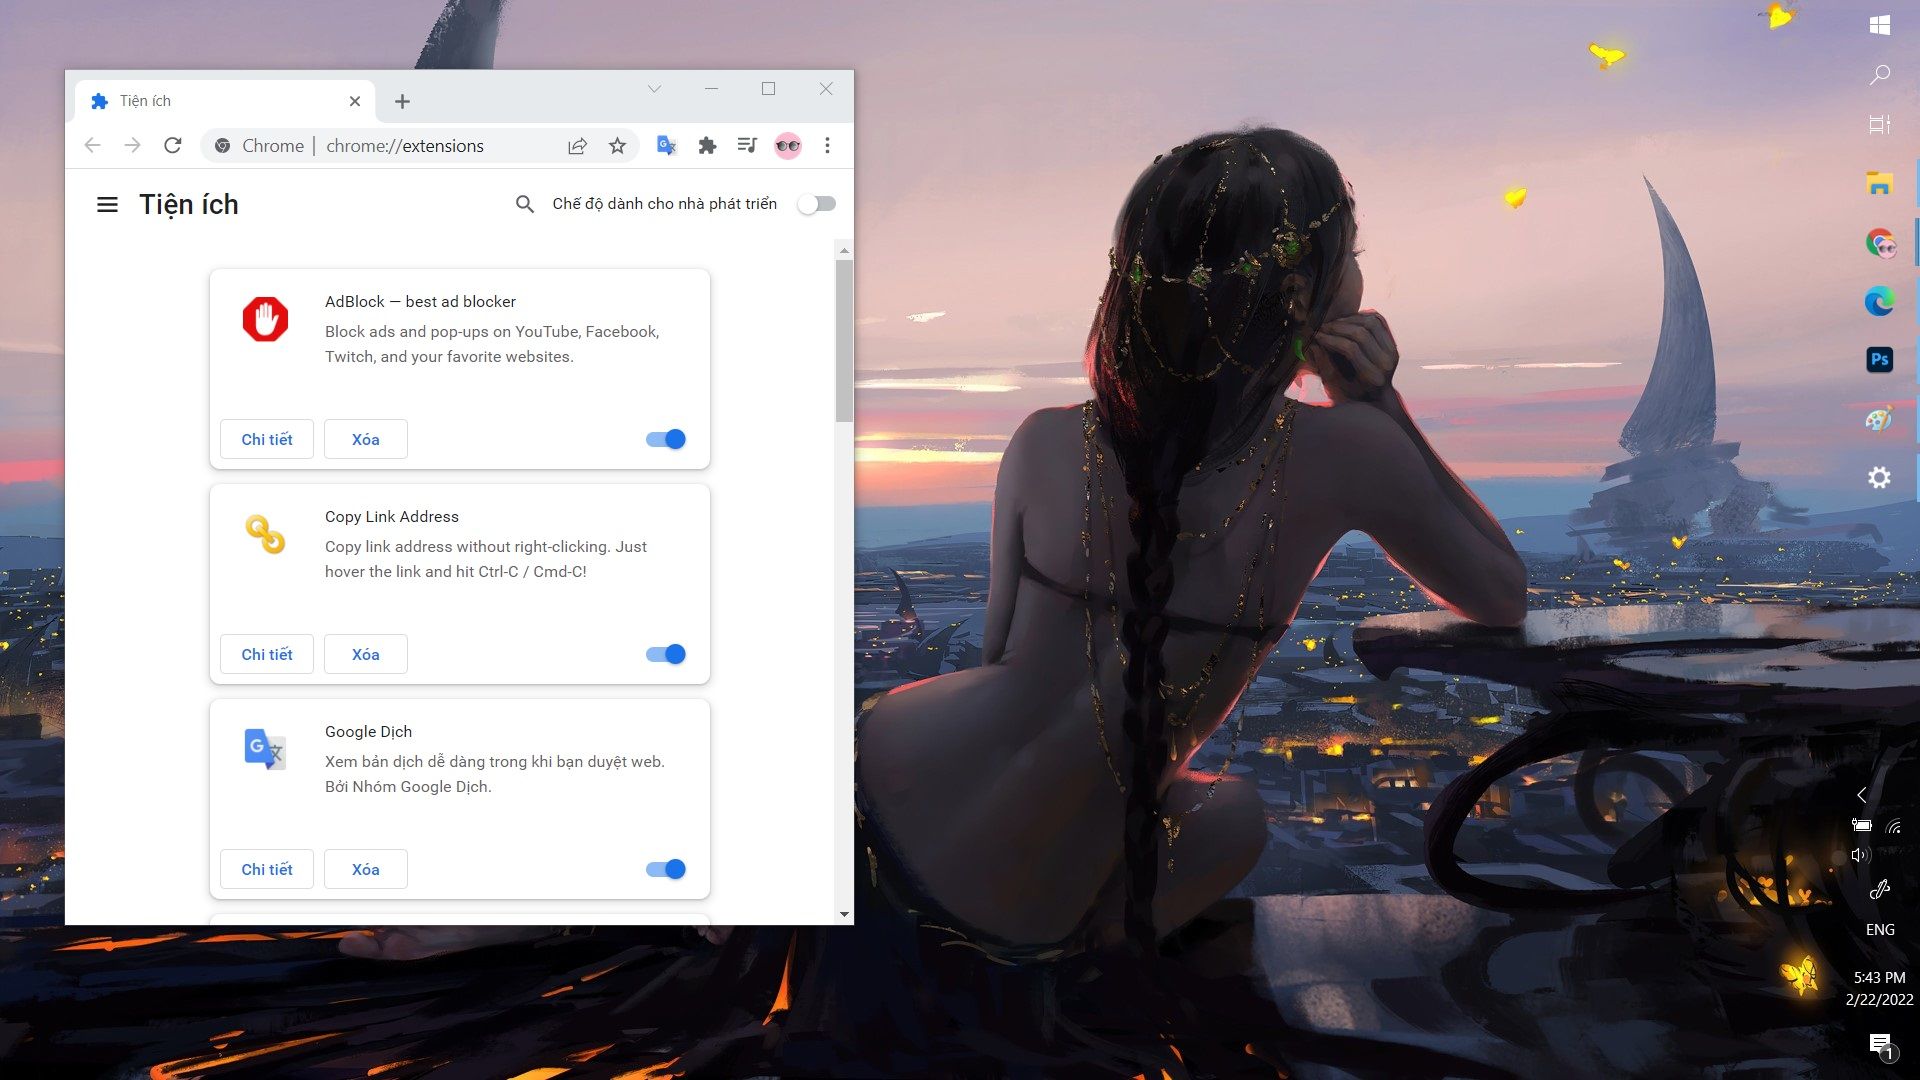This screenshot has height=1080, width=1920.
Task: Click the Copy Link Address chain icon
Action: point(265,534)
